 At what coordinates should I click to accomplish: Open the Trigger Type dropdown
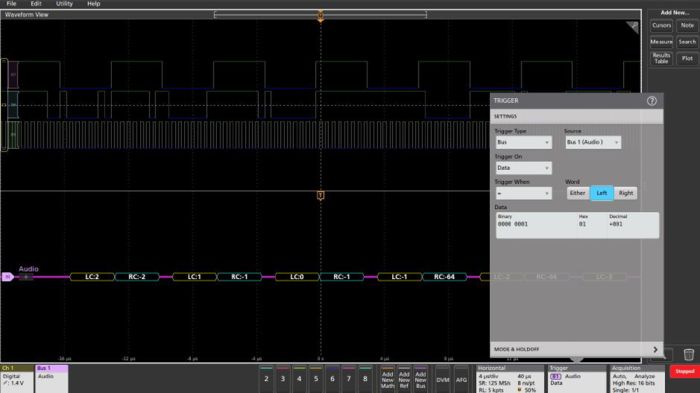[x=523, y=142]
